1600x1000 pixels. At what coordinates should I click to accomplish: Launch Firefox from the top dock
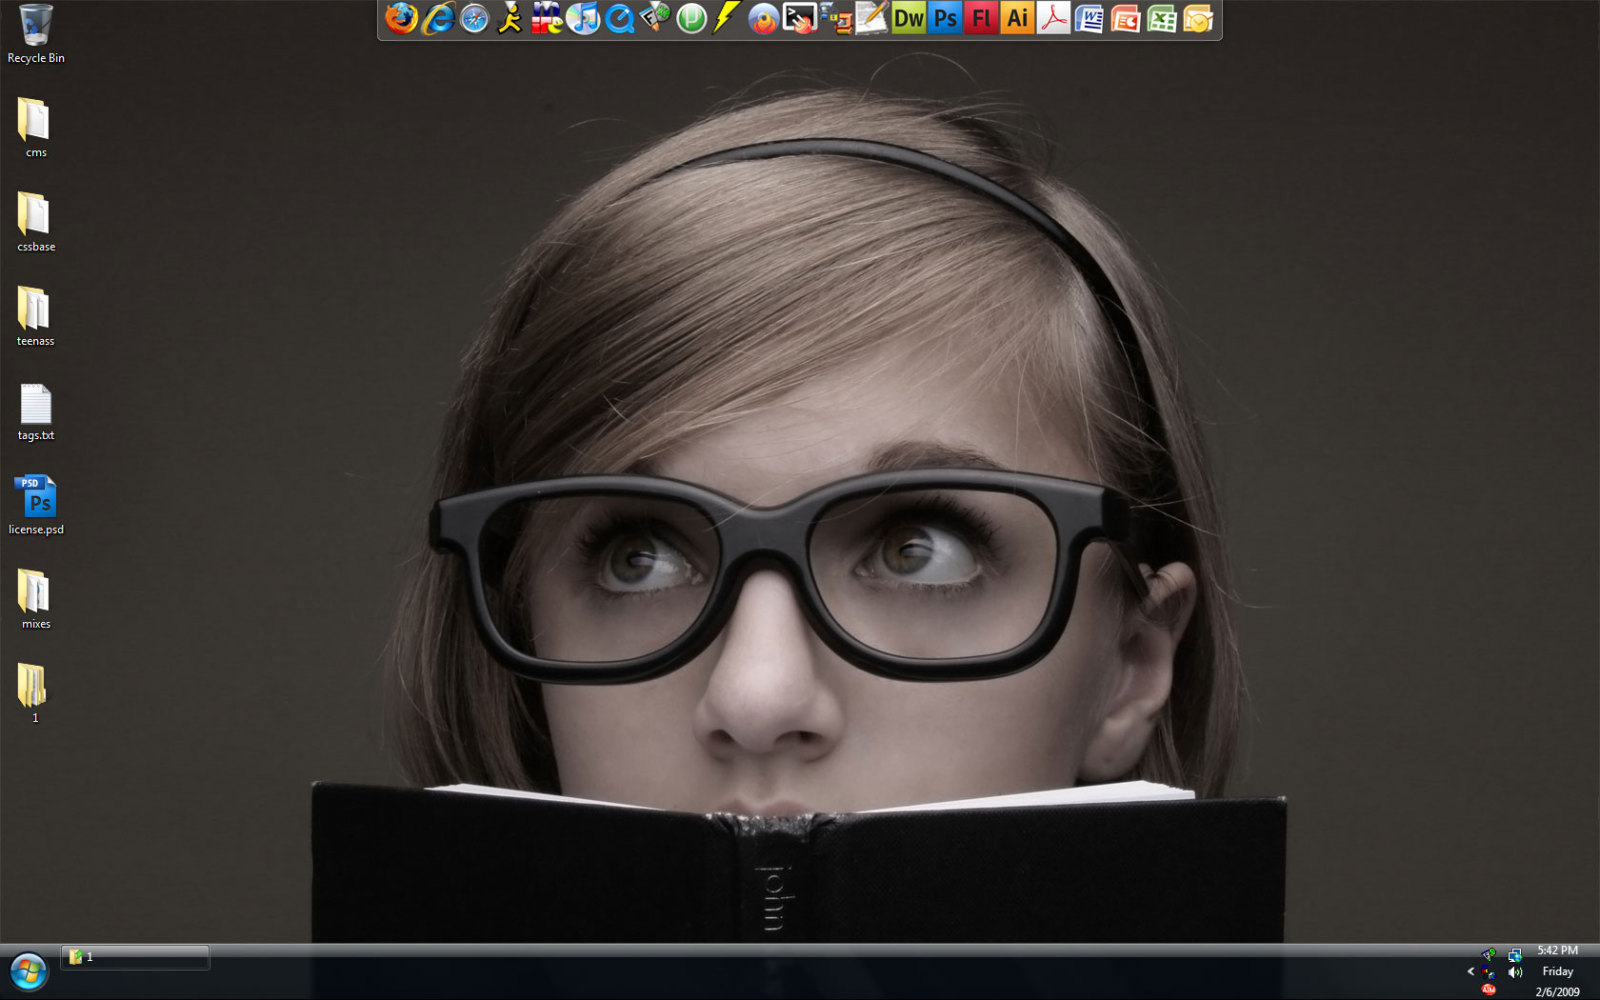[x=401, y=18]
